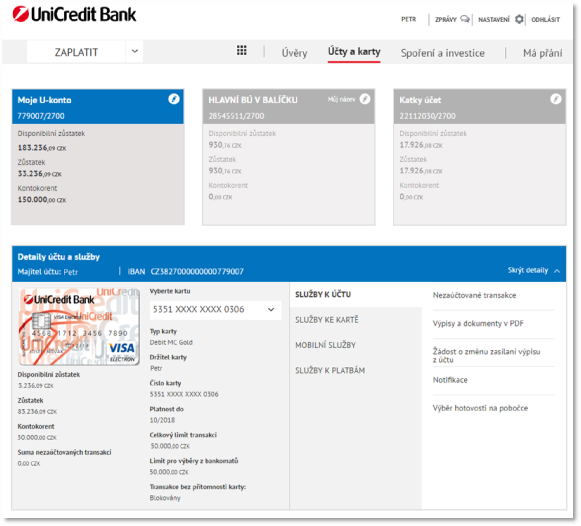Expand the Zaplatit dropdown arrow
The height and width of the screenshot is (526, 581).
click(x=135, y=51)
